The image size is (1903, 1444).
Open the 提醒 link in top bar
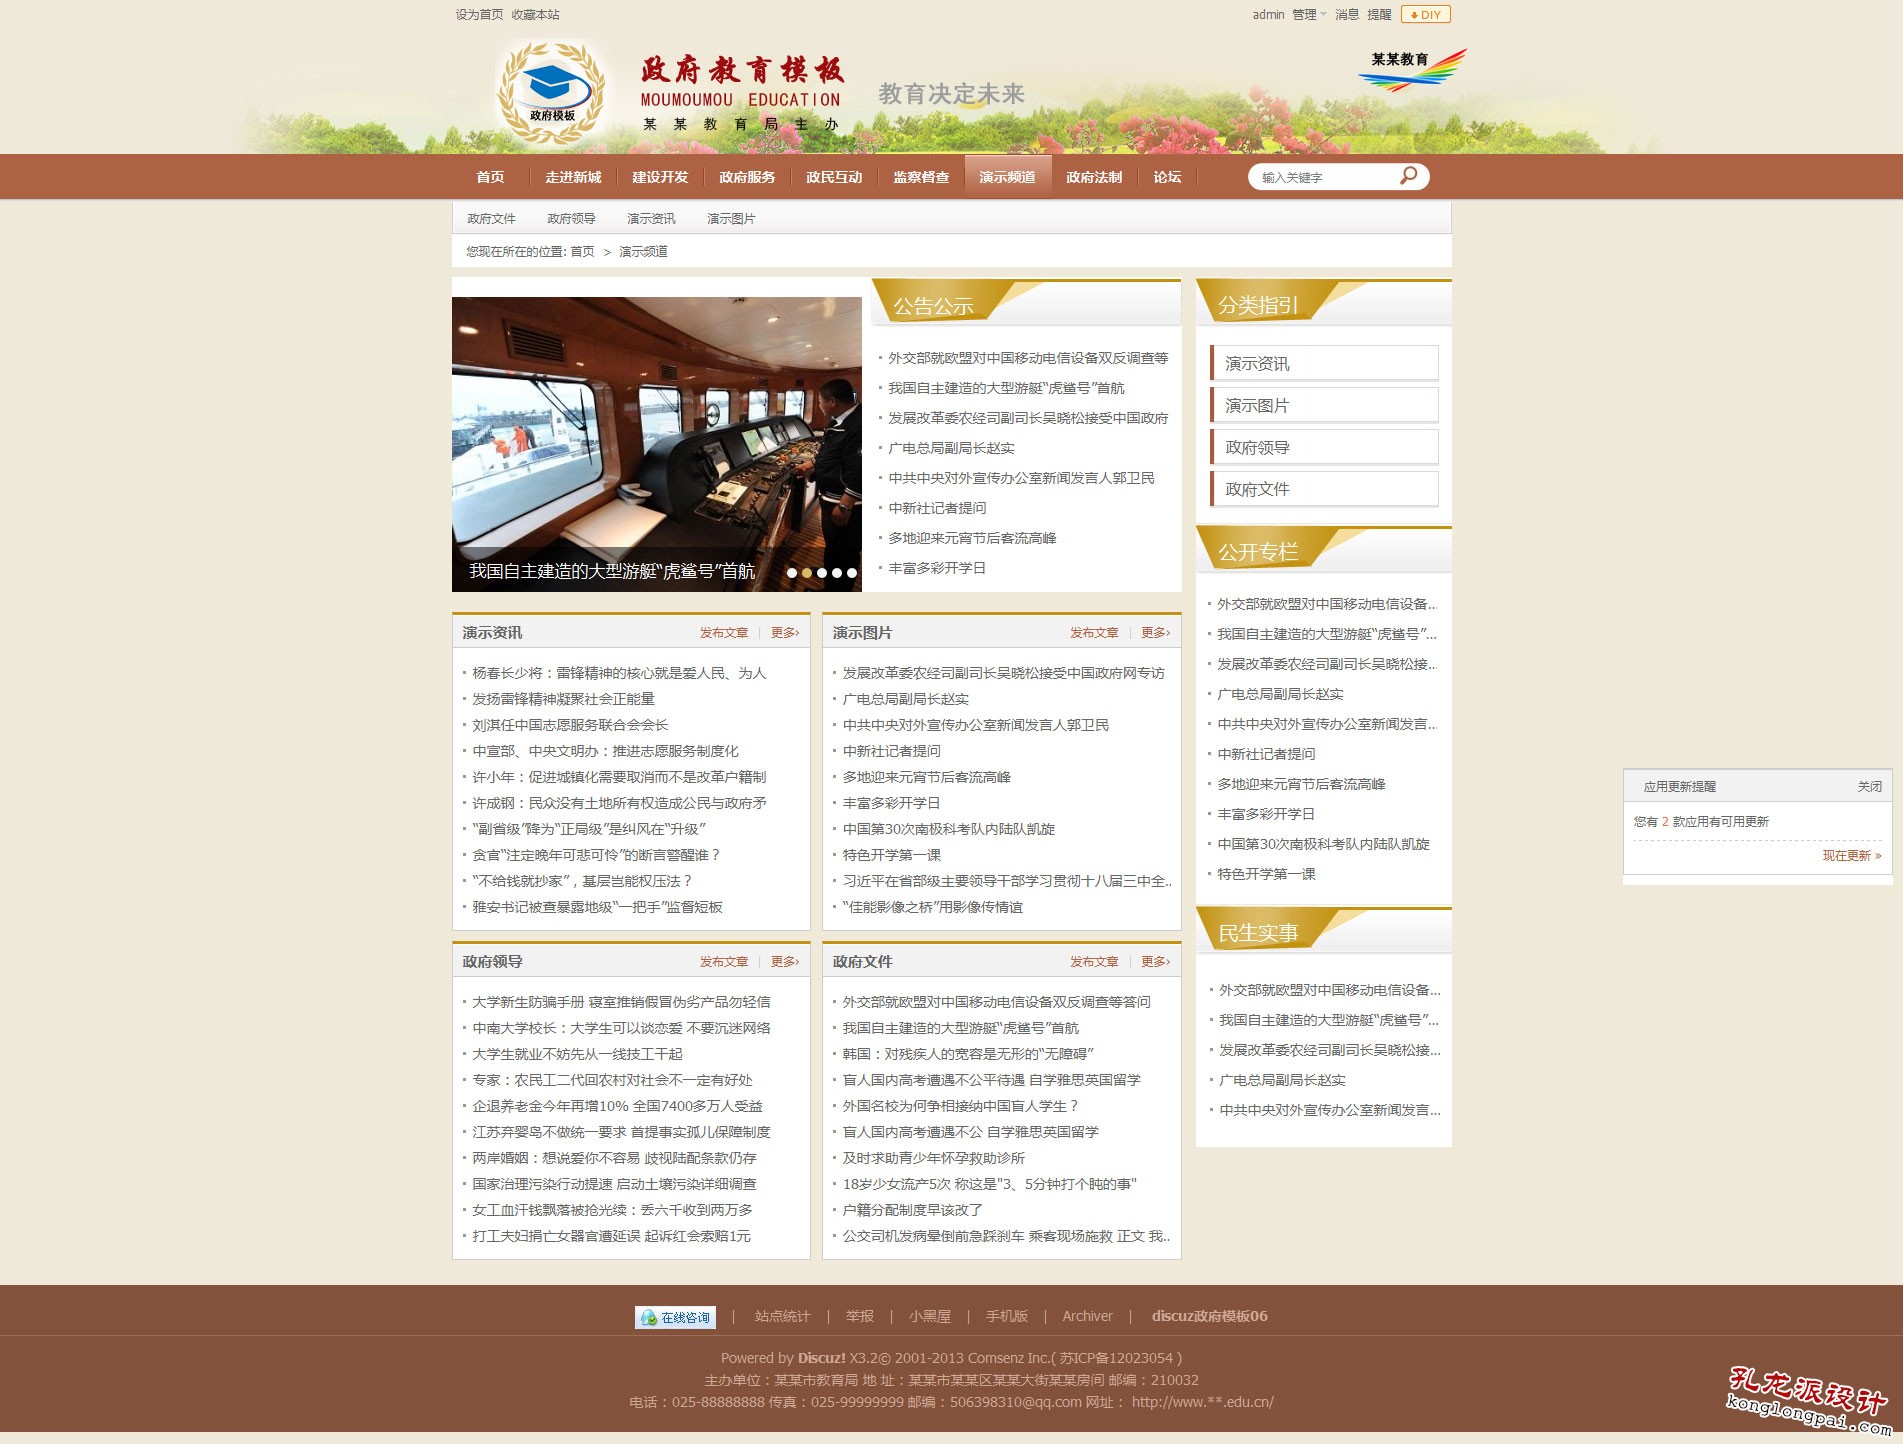coord(1379,14)
